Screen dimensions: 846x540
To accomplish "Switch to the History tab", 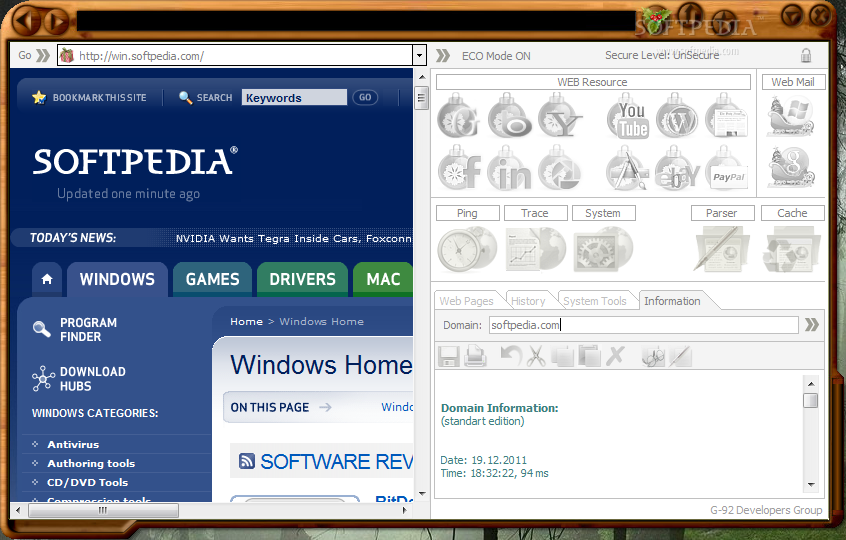I will coord(528,301).
